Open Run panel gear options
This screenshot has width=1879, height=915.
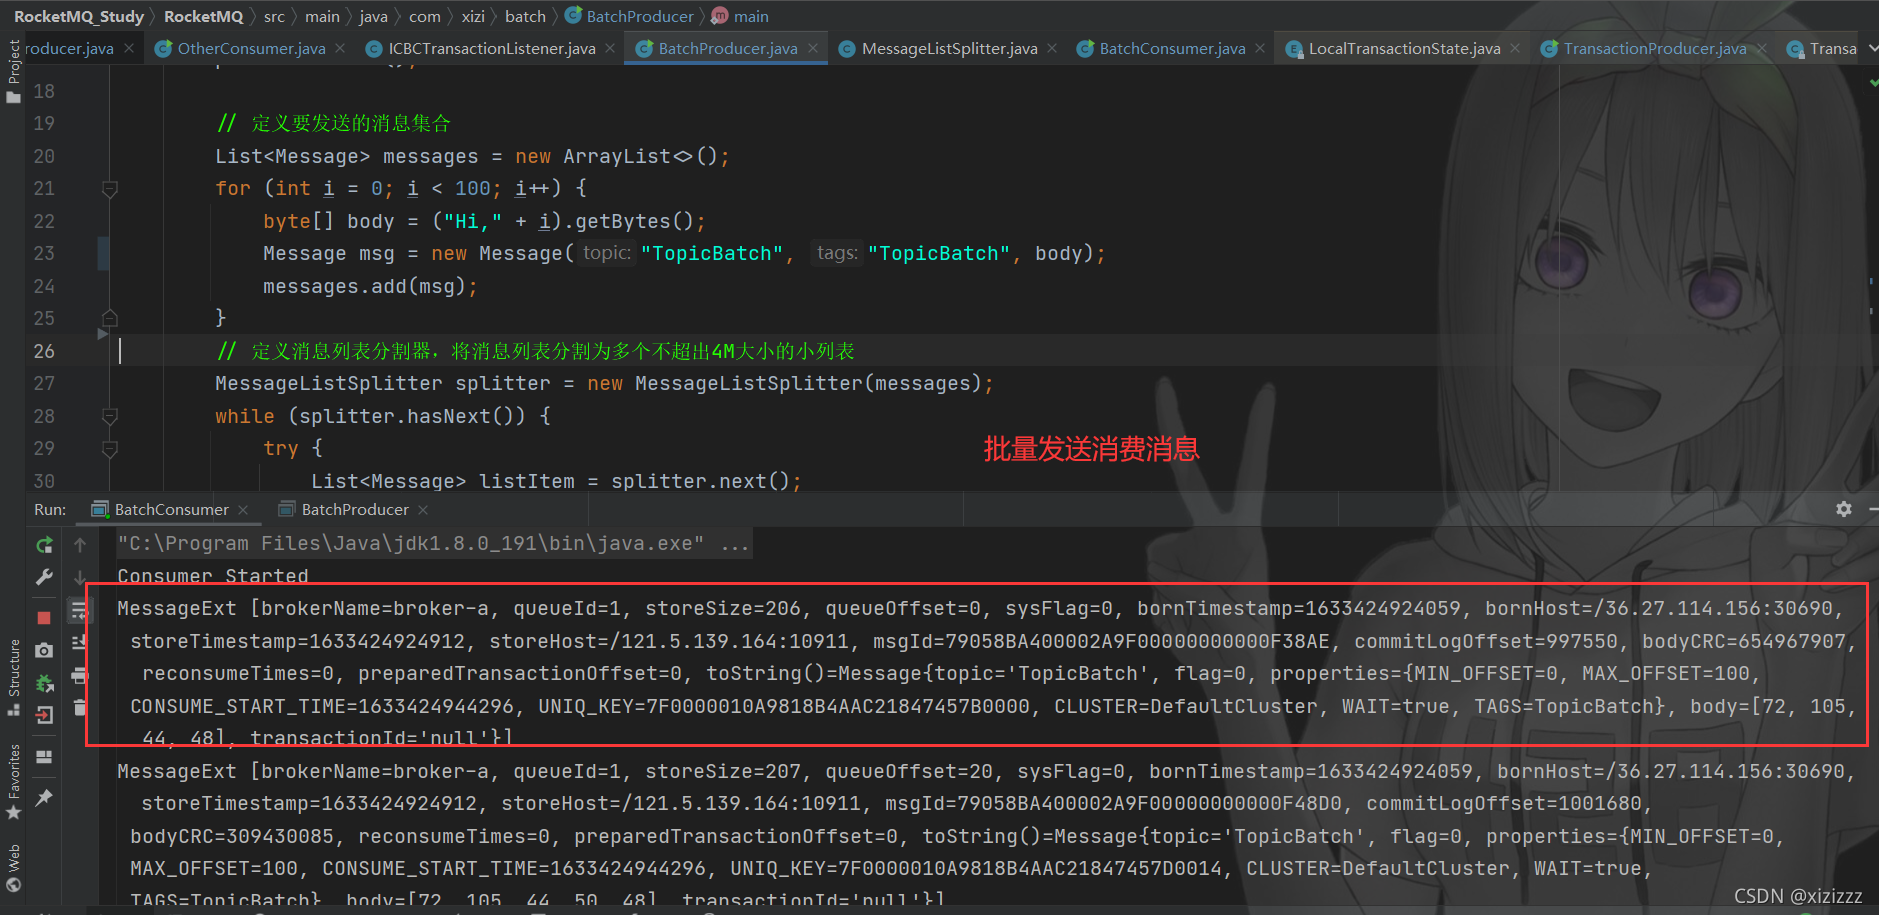click(x=1844, y=509)
